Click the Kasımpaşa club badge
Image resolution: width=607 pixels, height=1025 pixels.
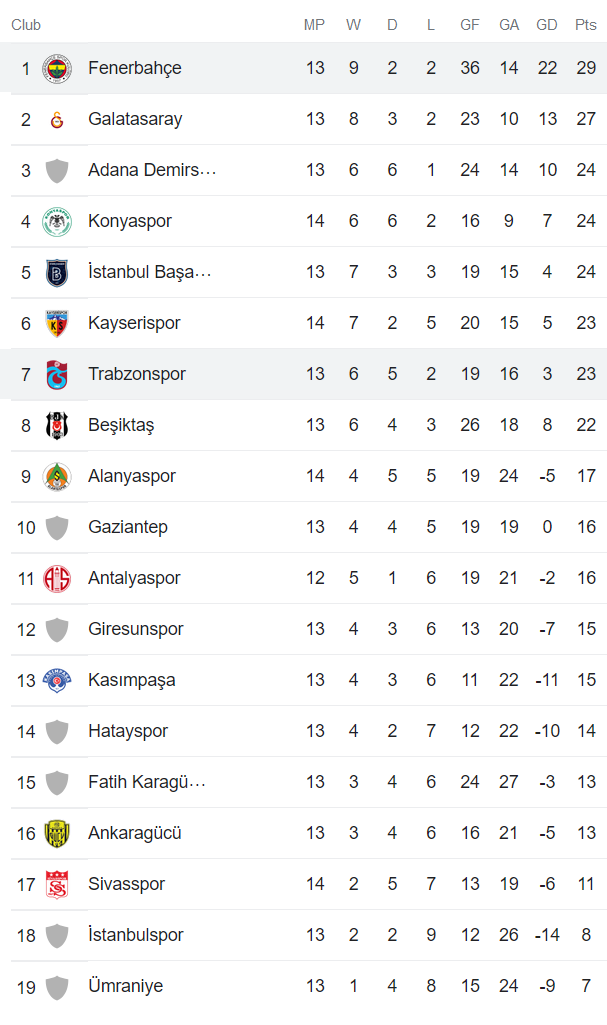(x=58, y=679)
